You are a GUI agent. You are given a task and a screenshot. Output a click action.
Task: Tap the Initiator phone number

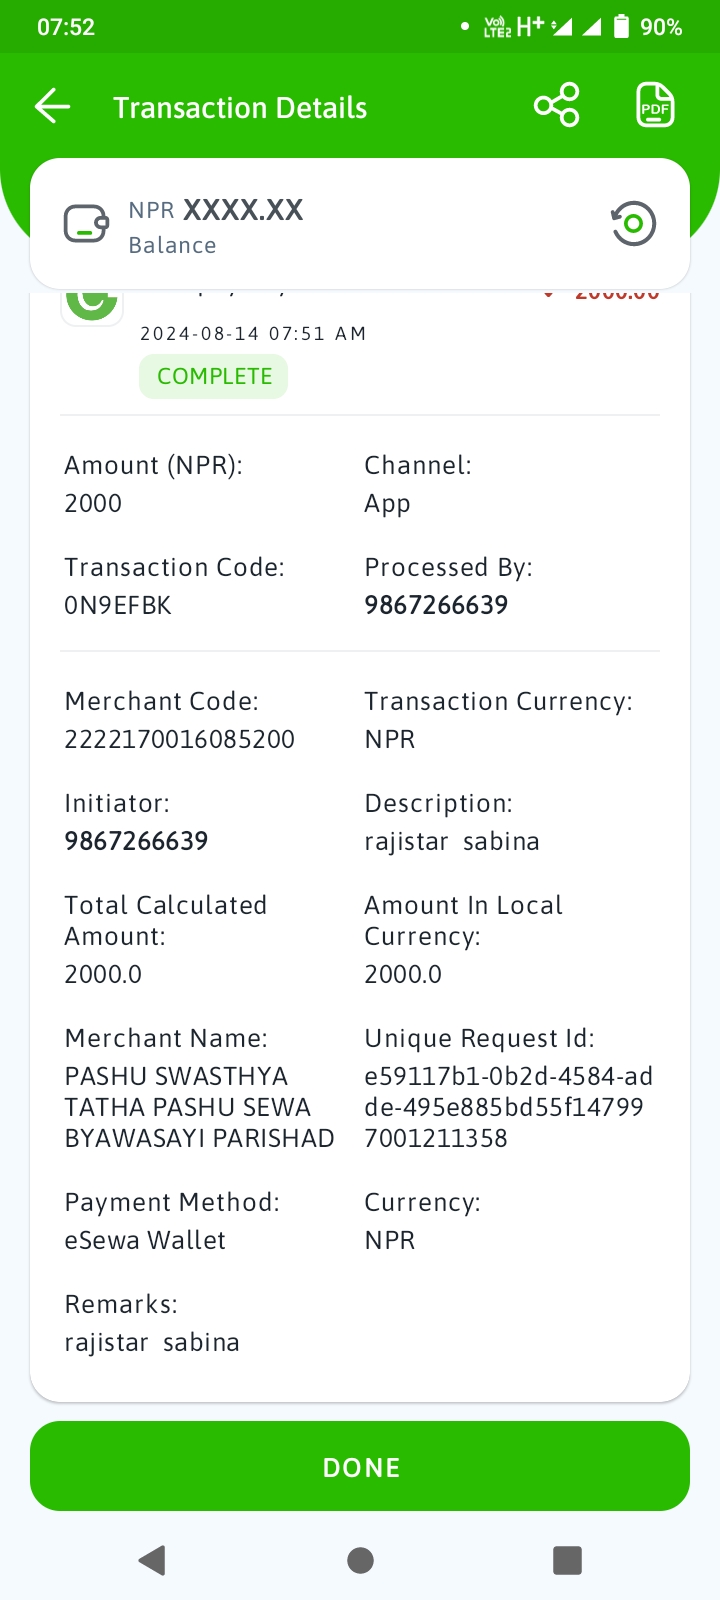pos(136,841)
